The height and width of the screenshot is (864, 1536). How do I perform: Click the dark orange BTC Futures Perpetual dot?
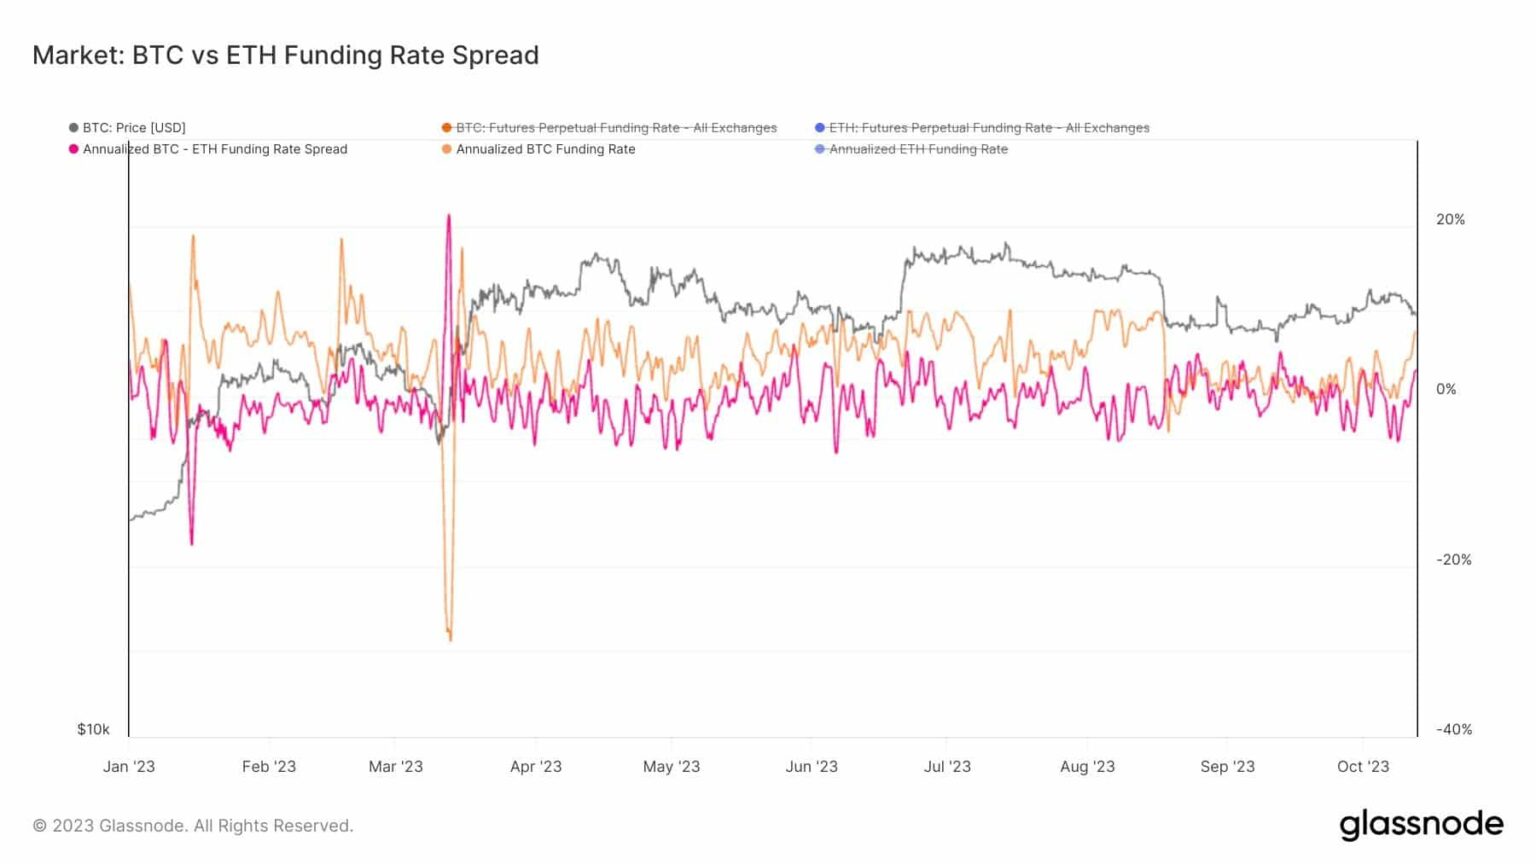[446, 128]
